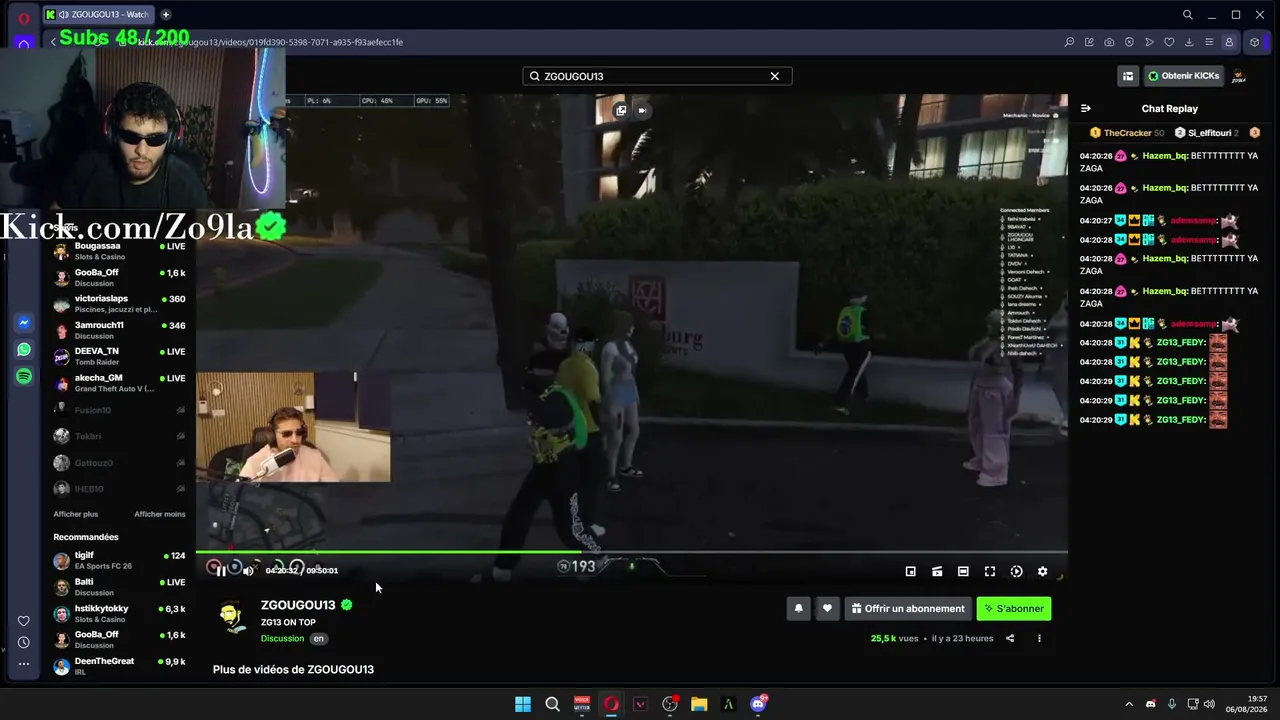This screenshot has width=1280, height=720.
Task: Click the ad blocker shield icon
Action: (1129, 42)
